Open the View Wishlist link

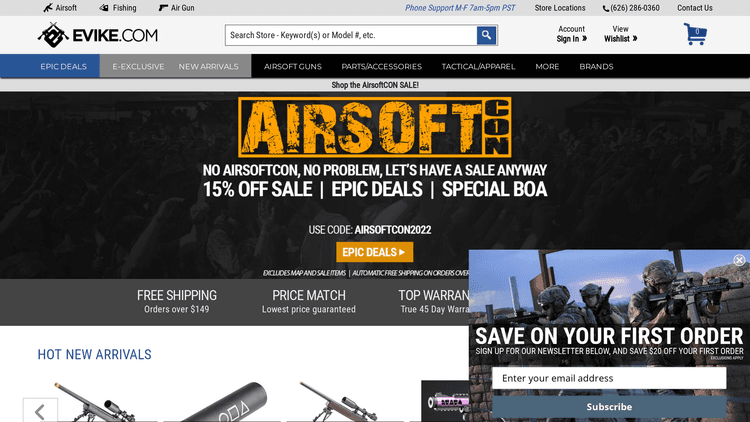click(620, 34)
